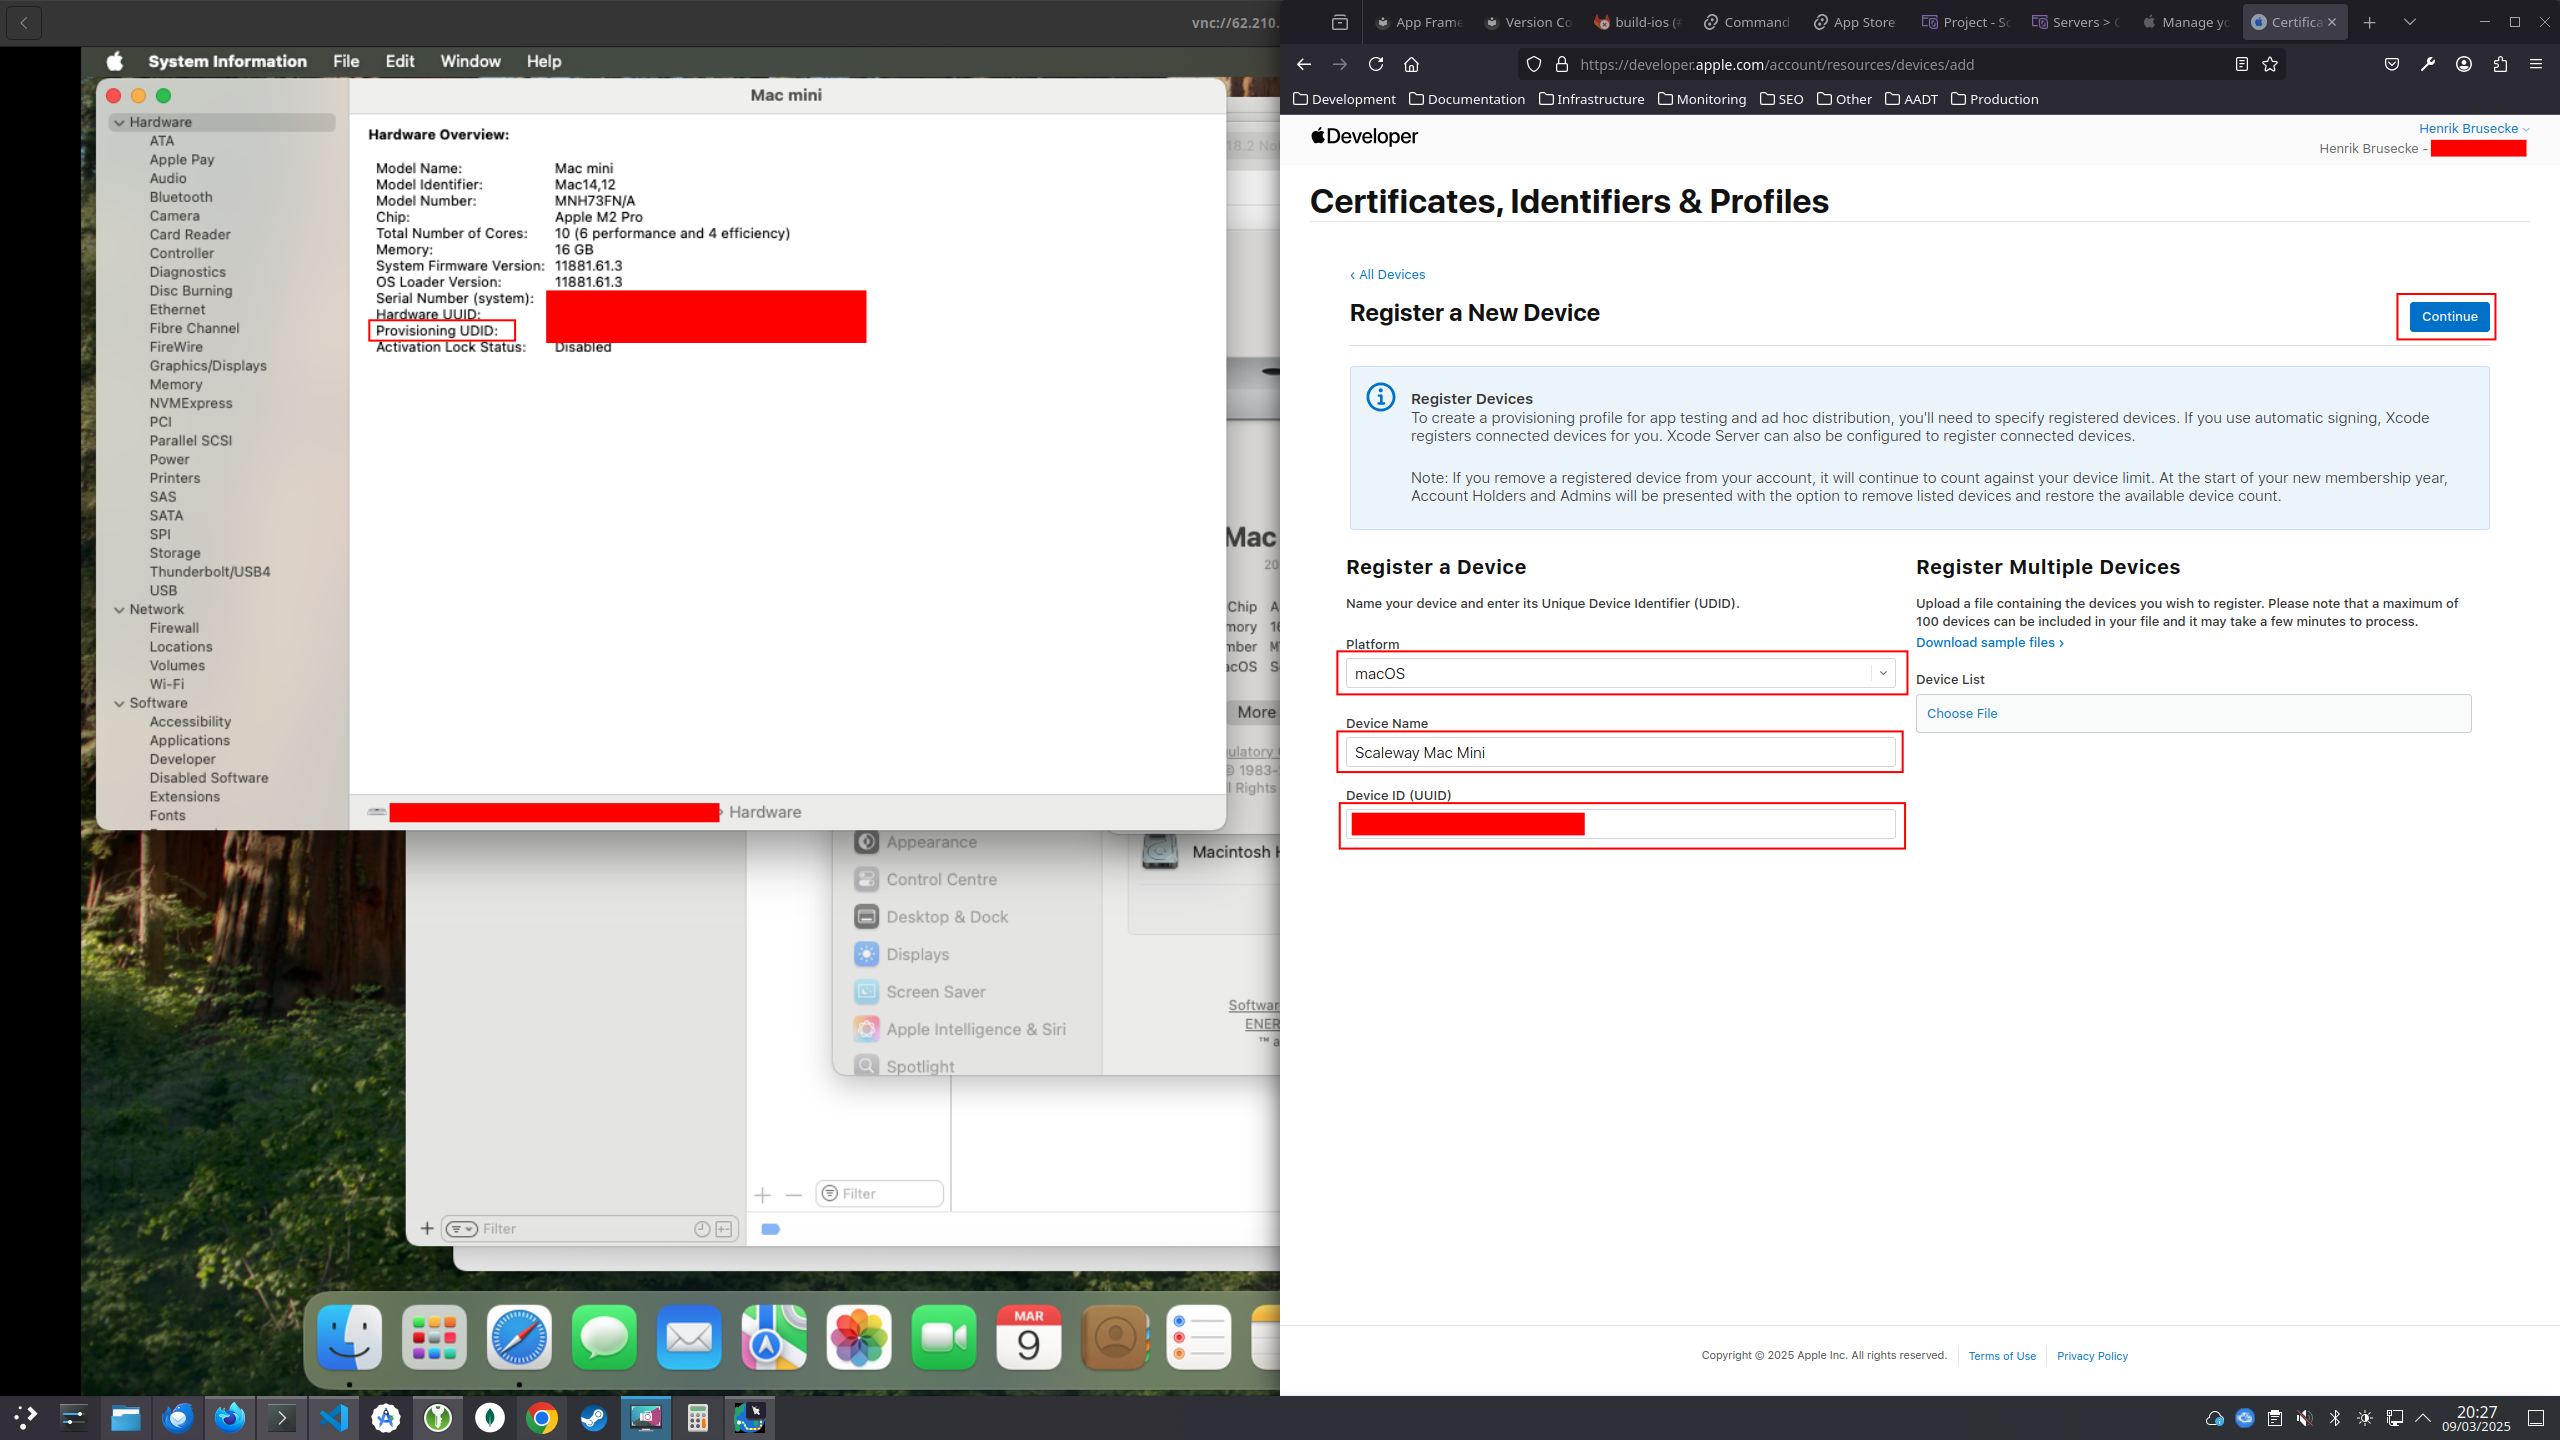Open Google Chrome from the taskbar
This screenshot has height=1440, width=2560.
(x=542, y=1417)
